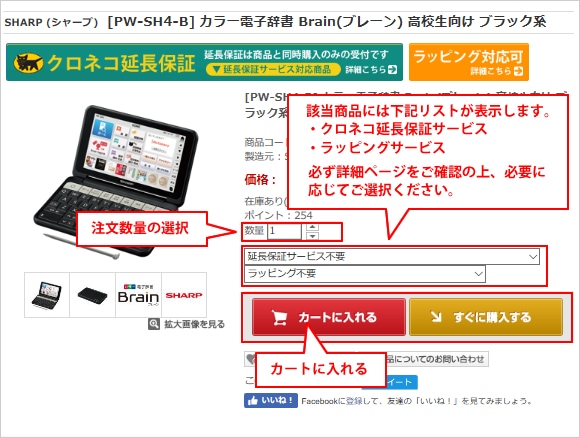Click the 数量 quantity input field
580x438 pixels.
(x=284, y=231)
